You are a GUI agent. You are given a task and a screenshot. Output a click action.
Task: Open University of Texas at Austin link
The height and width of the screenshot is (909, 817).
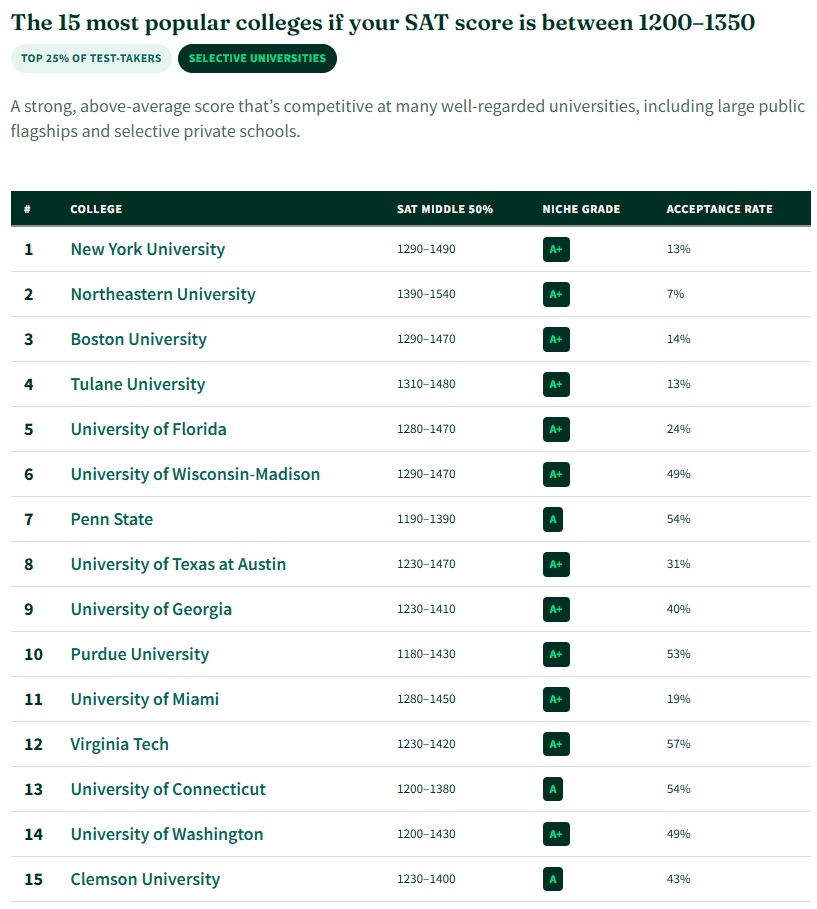click(x=178, y=565)
